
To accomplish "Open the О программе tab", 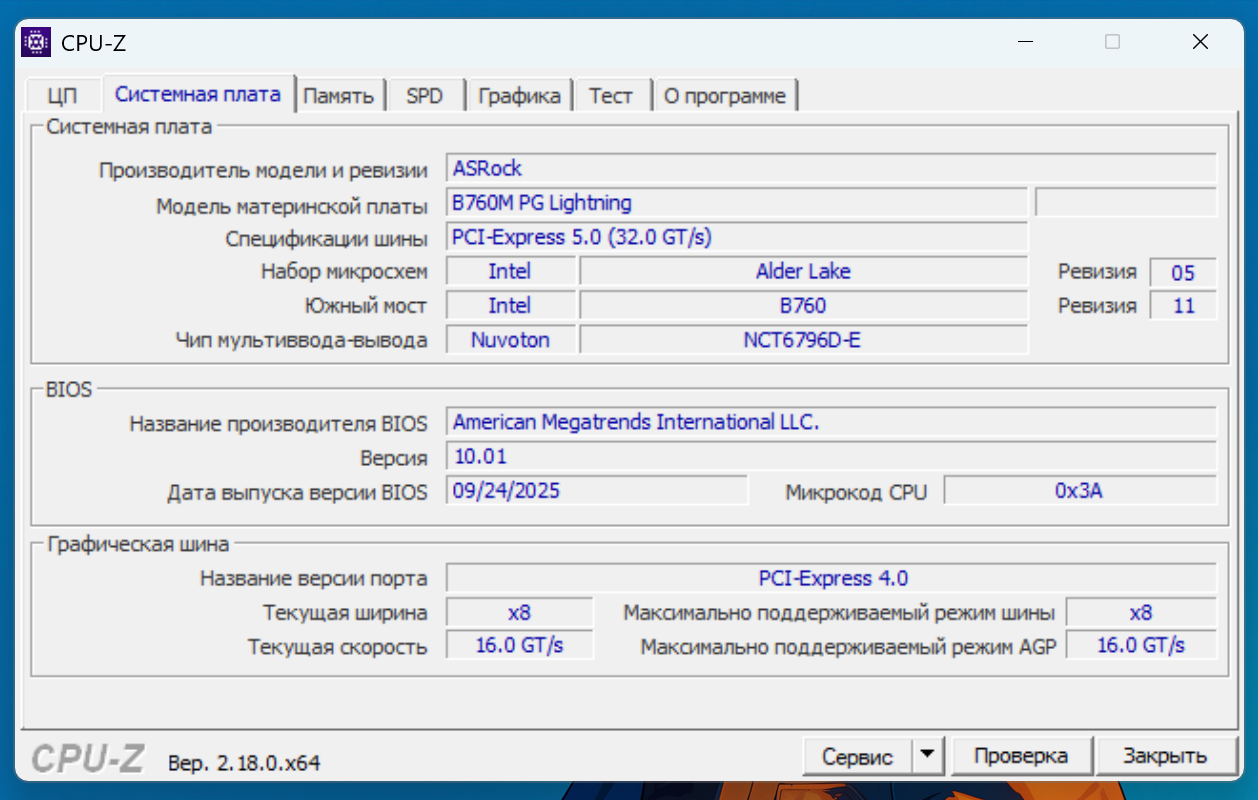I will pos(725,96).
